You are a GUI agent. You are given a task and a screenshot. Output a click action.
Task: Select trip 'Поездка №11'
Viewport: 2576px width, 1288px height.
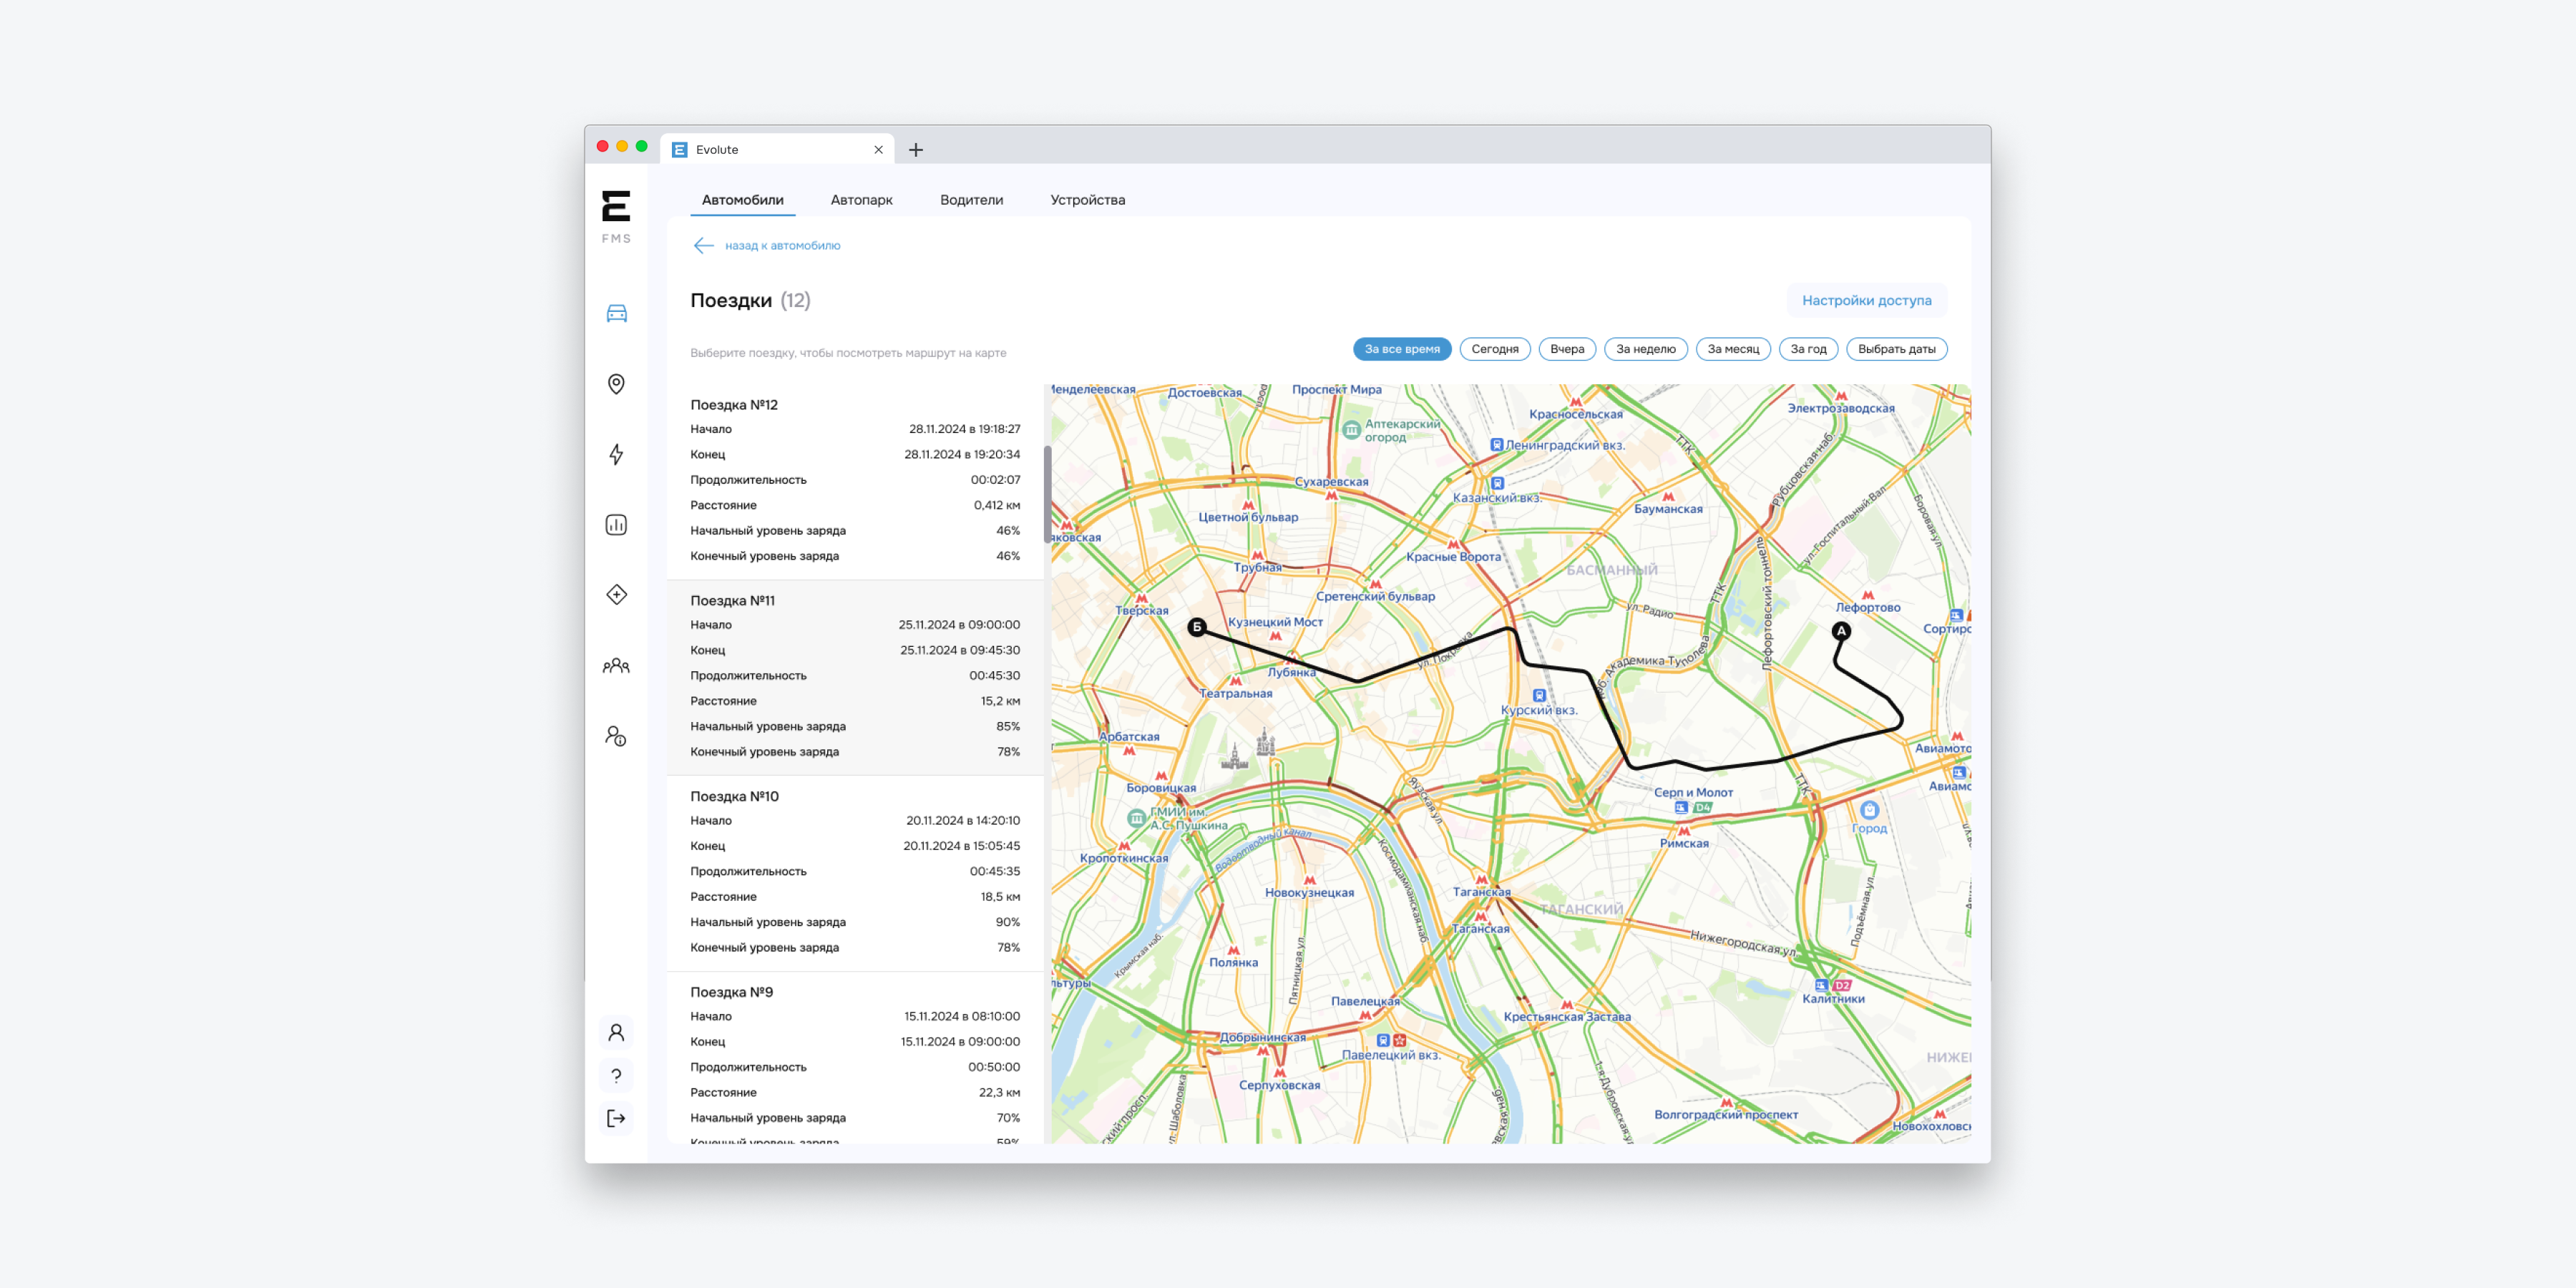coord(855,677)
